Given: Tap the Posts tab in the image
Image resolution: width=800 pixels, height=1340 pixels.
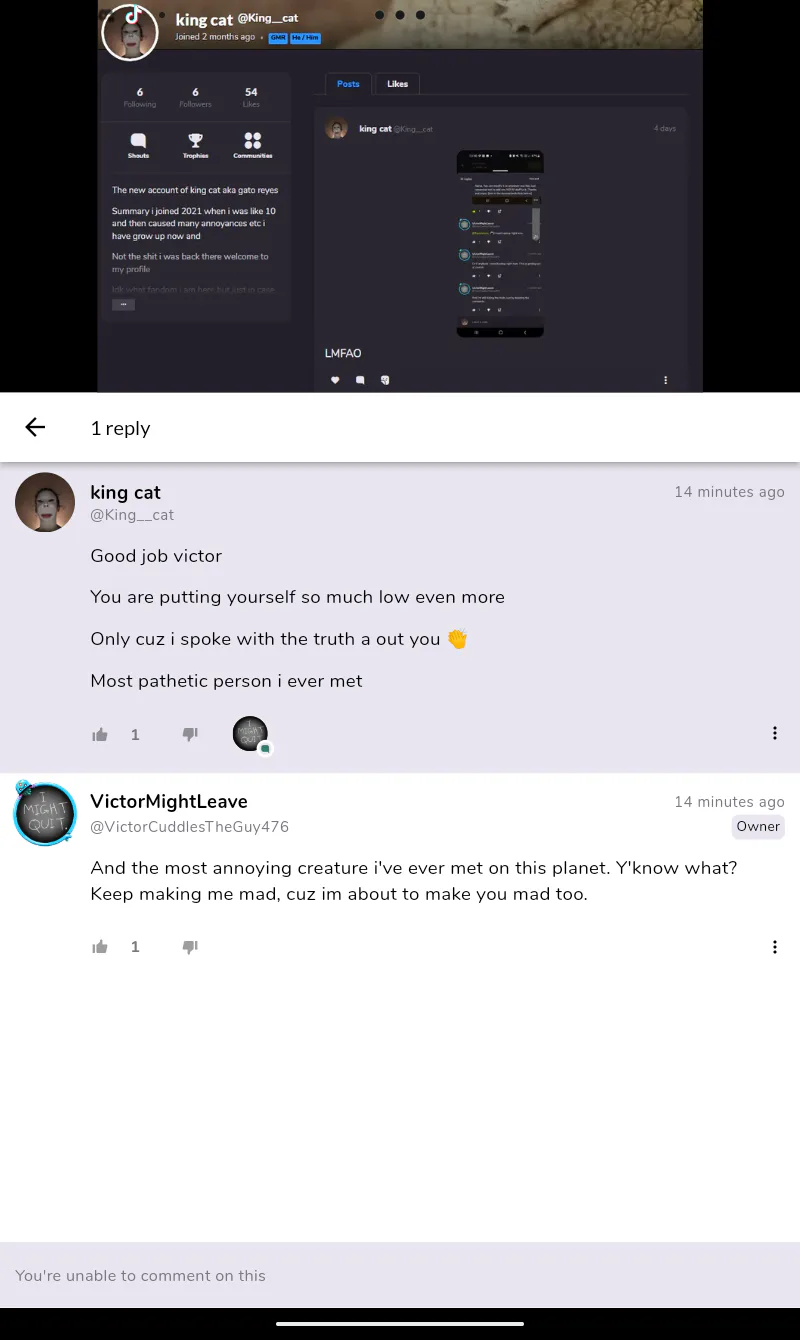Looking at the screenshot, I should click(x=348, y=84).
